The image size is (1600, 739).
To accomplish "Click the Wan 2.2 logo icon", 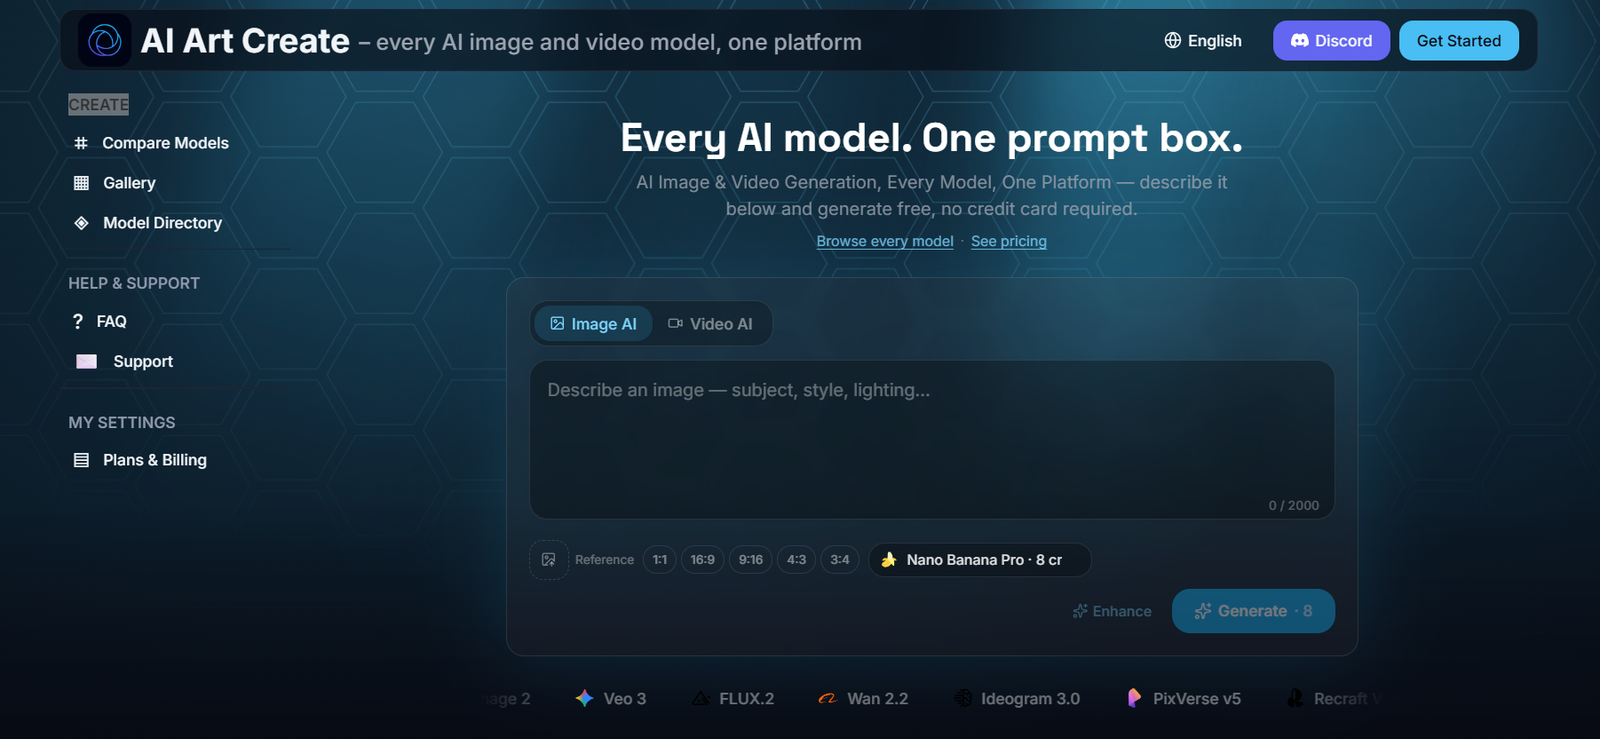I will pyautogui.click(x=827, y=699).
